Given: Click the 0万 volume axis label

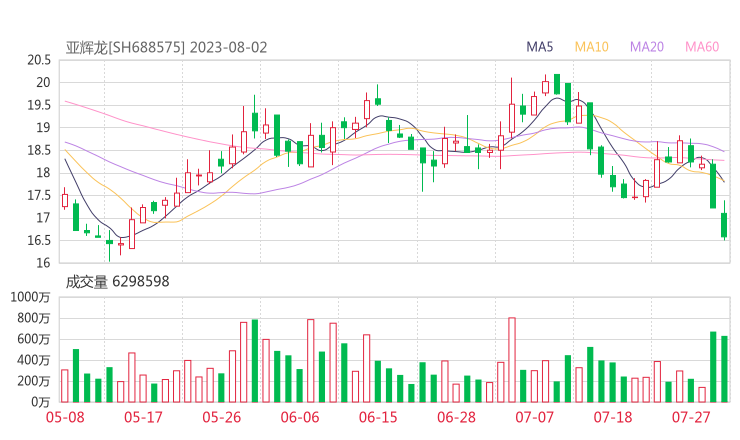Looking at the screenshot, I should click(41, 402).
